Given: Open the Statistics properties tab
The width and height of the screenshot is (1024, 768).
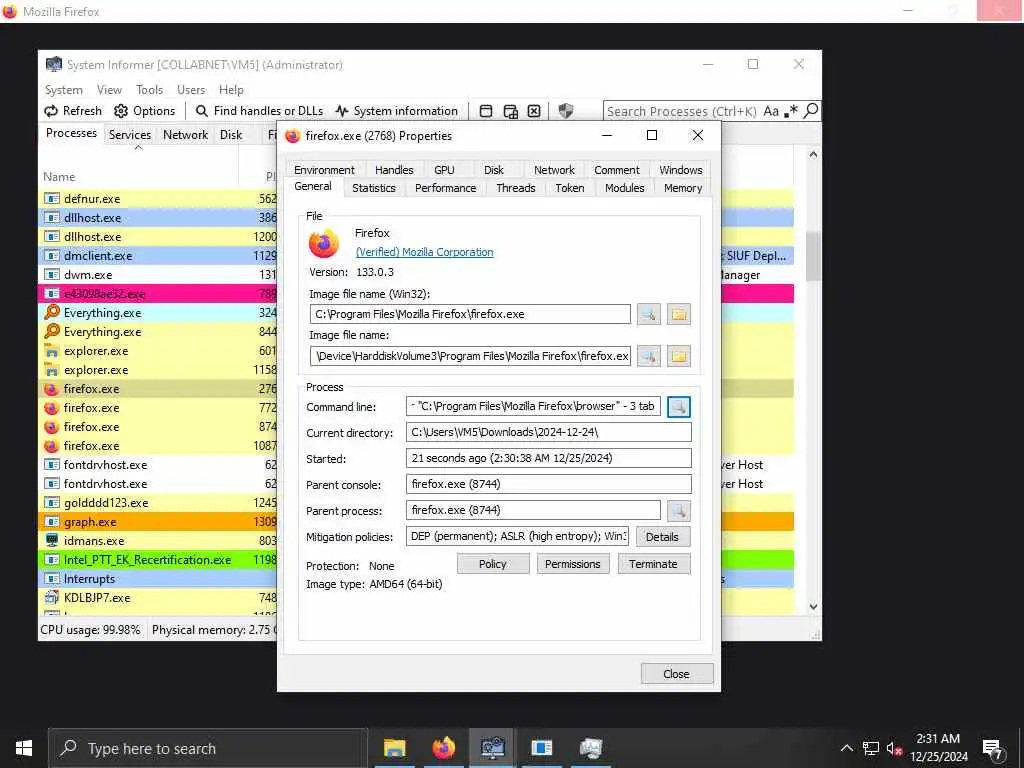Looking at the screenshot, I should pyautogui.click(x=374, y=188).
